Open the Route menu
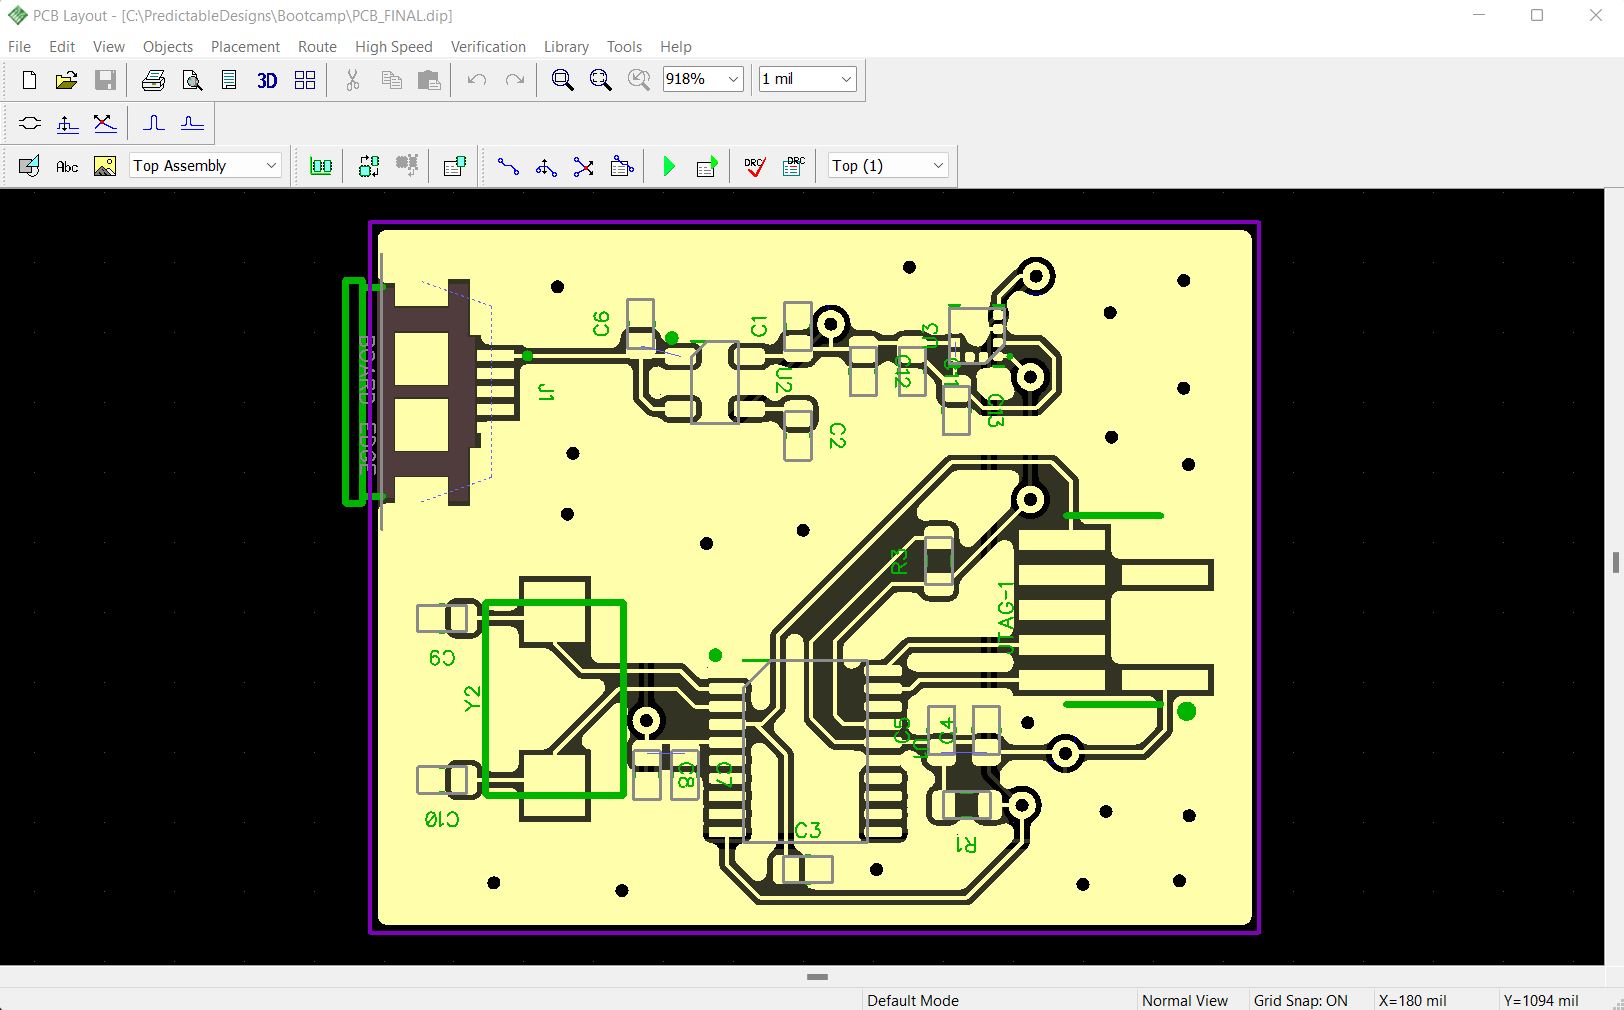The image size is (1624, 1010). click(316, 46)
